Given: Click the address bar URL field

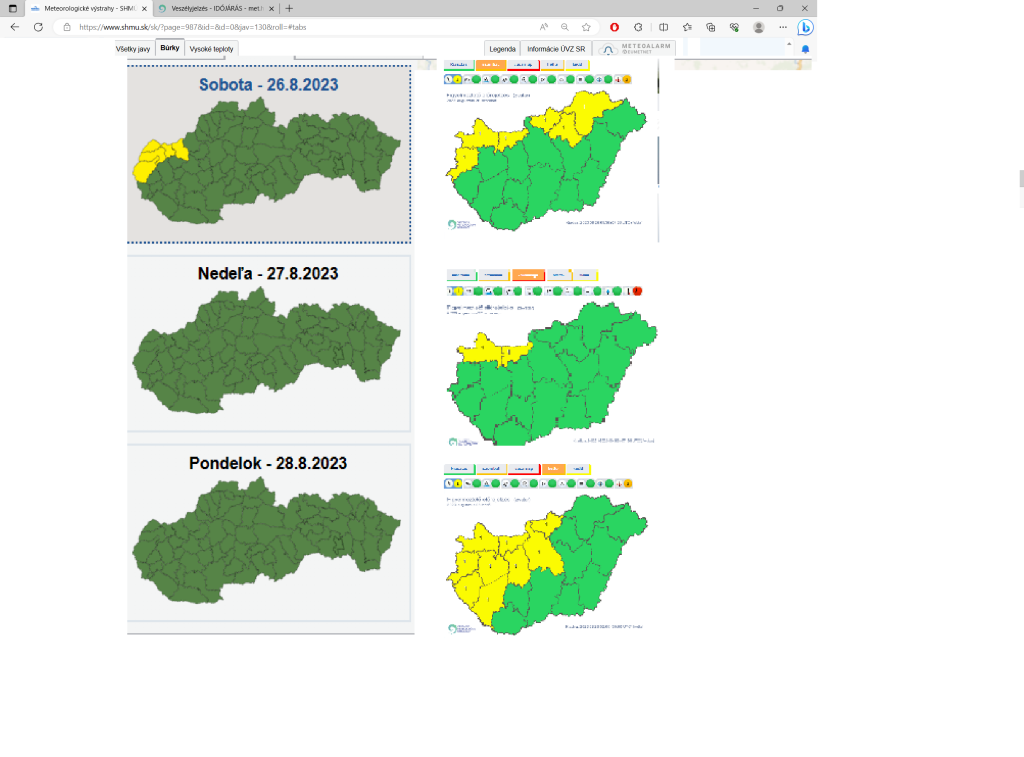Looking at the screenshot, I should pos(300,27).
